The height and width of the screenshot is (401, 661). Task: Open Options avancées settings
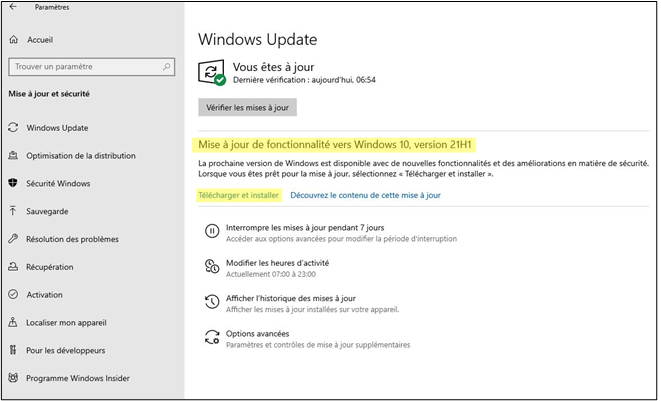(257, 334)
